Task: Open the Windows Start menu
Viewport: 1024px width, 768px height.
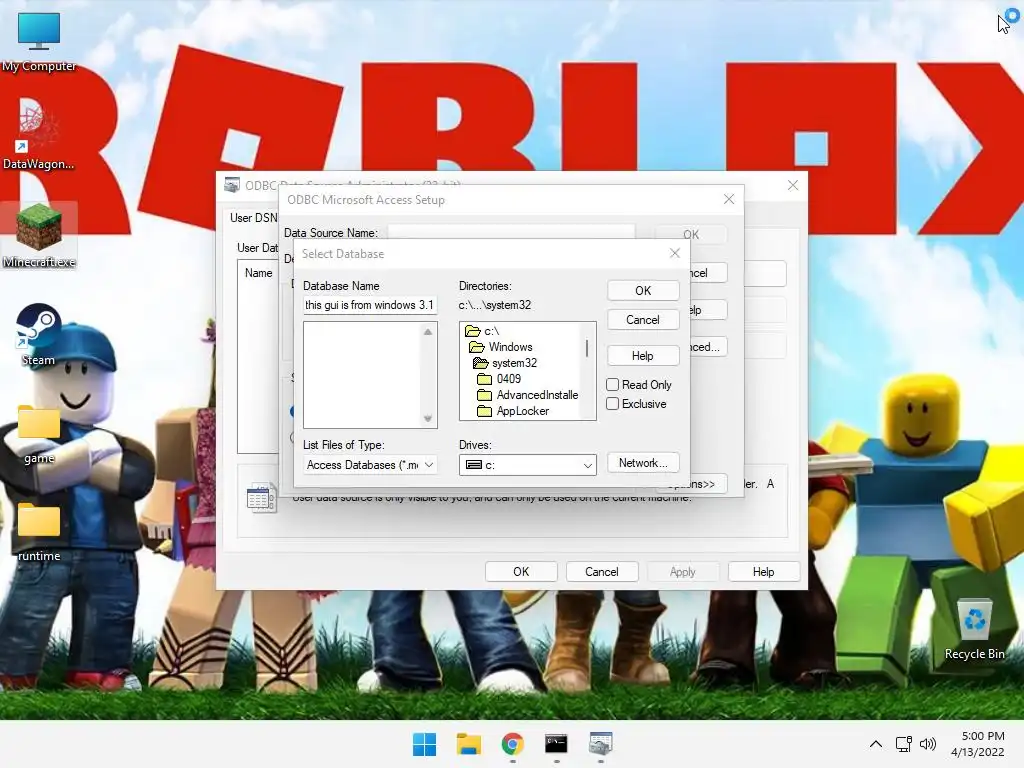Action: (x=424, y=744)
